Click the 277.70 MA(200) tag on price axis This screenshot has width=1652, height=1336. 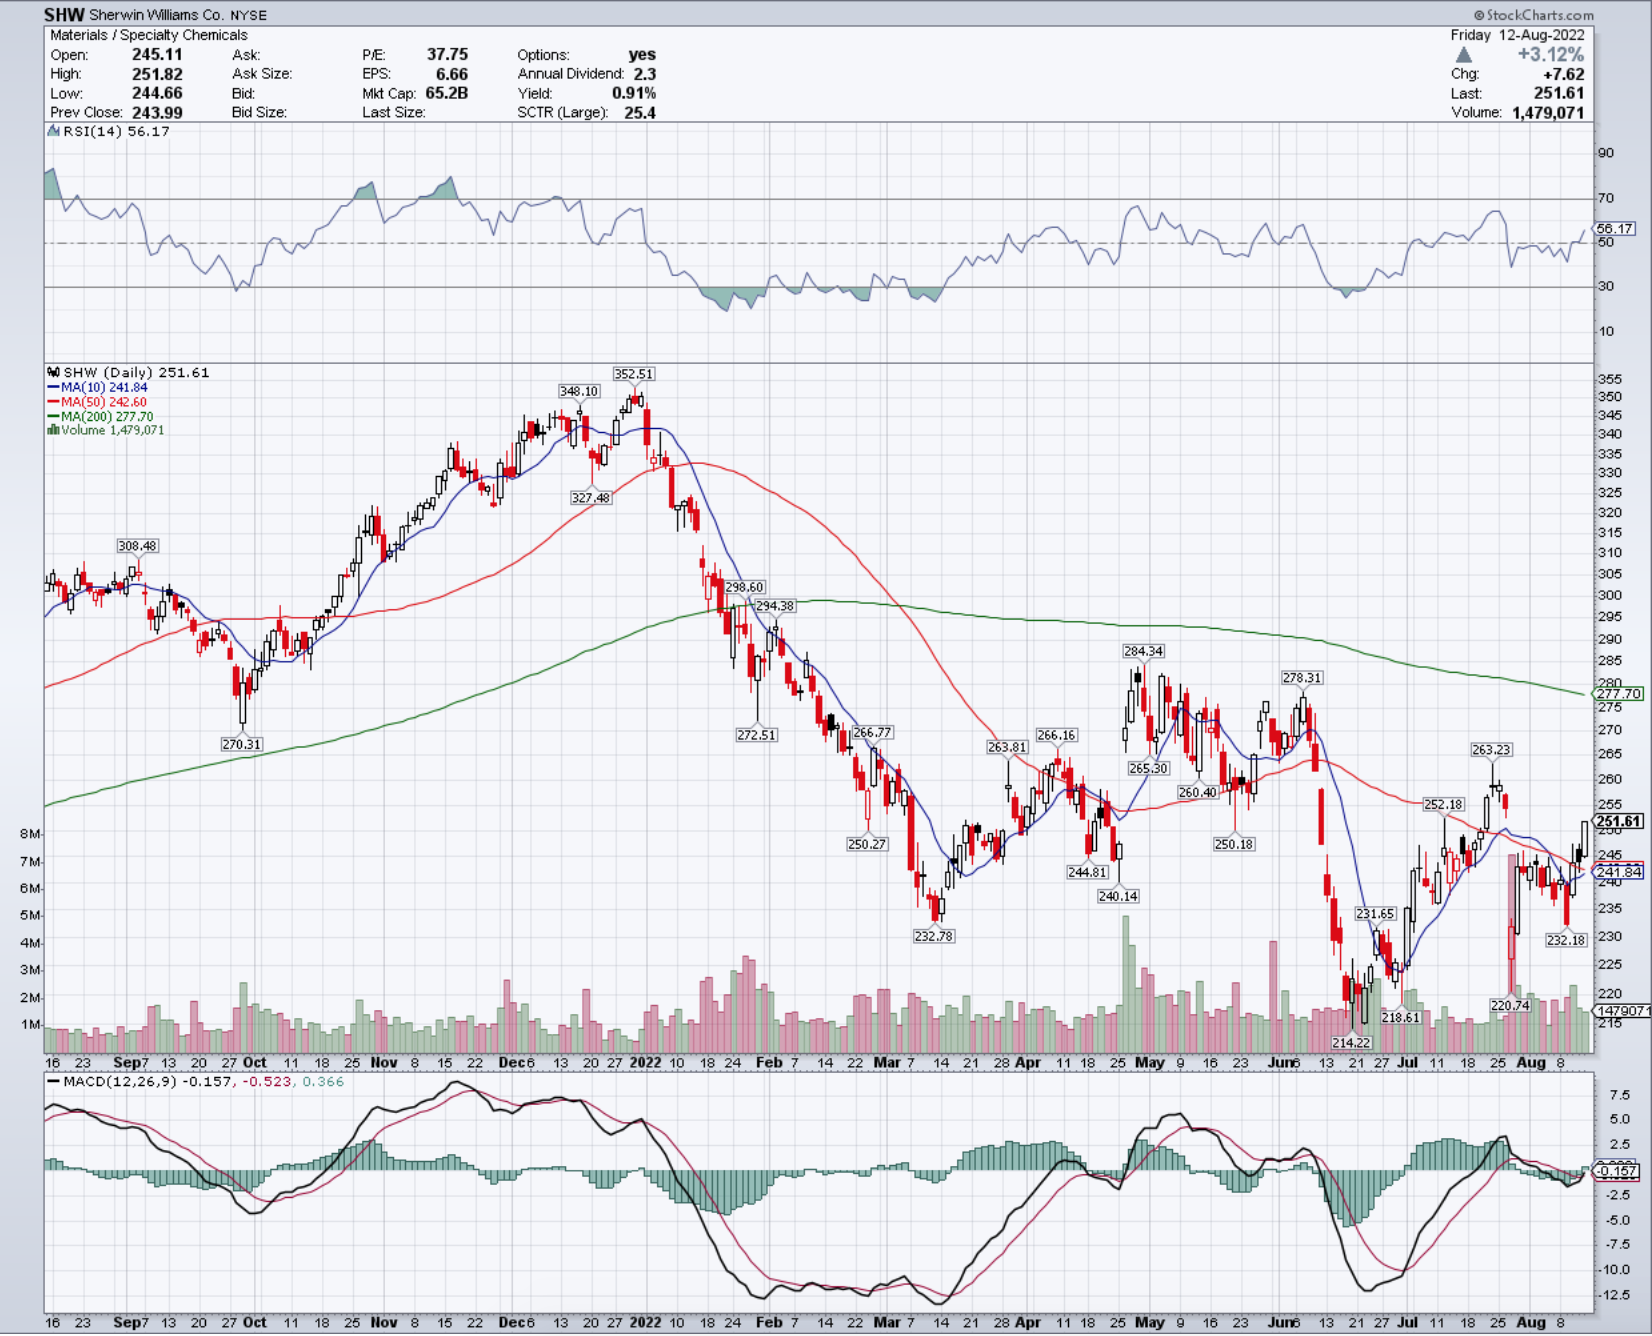[x=1619, y=693]
